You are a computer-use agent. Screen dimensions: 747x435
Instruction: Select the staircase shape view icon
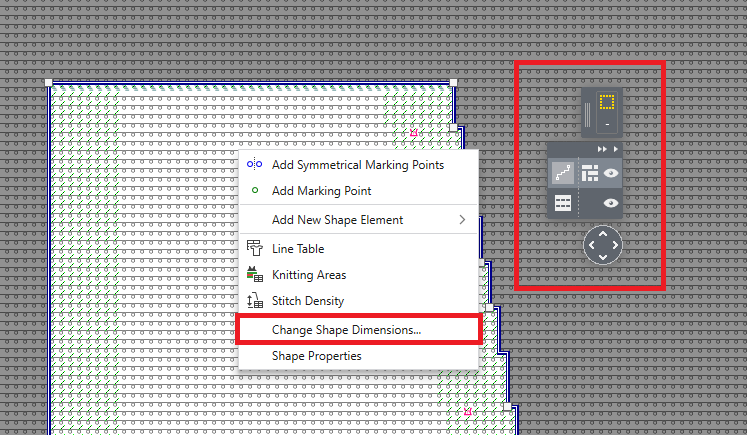click(563, 172)
